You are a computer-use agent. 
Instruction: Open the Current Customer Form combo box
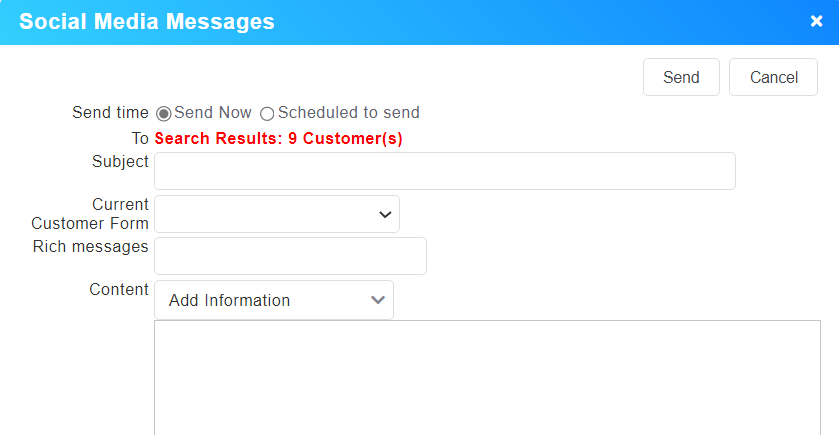coord(276,214)
